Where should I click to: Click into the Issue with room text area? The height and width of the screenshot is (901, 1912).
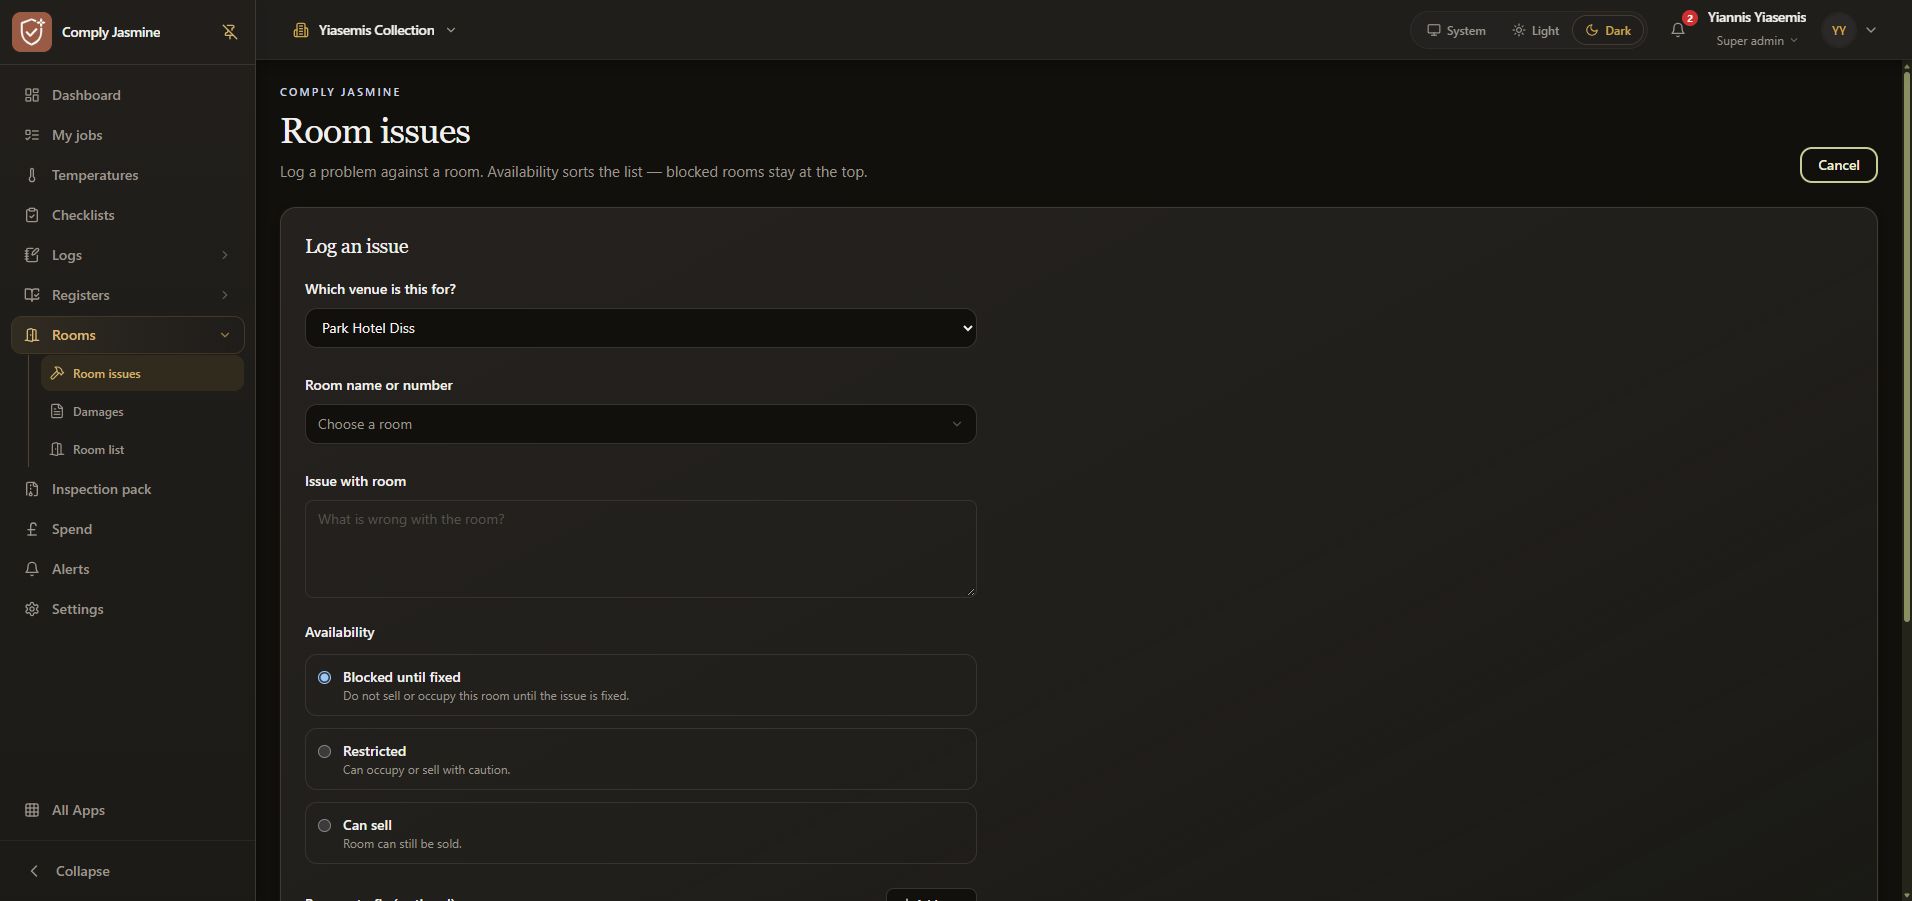point(640,549)
